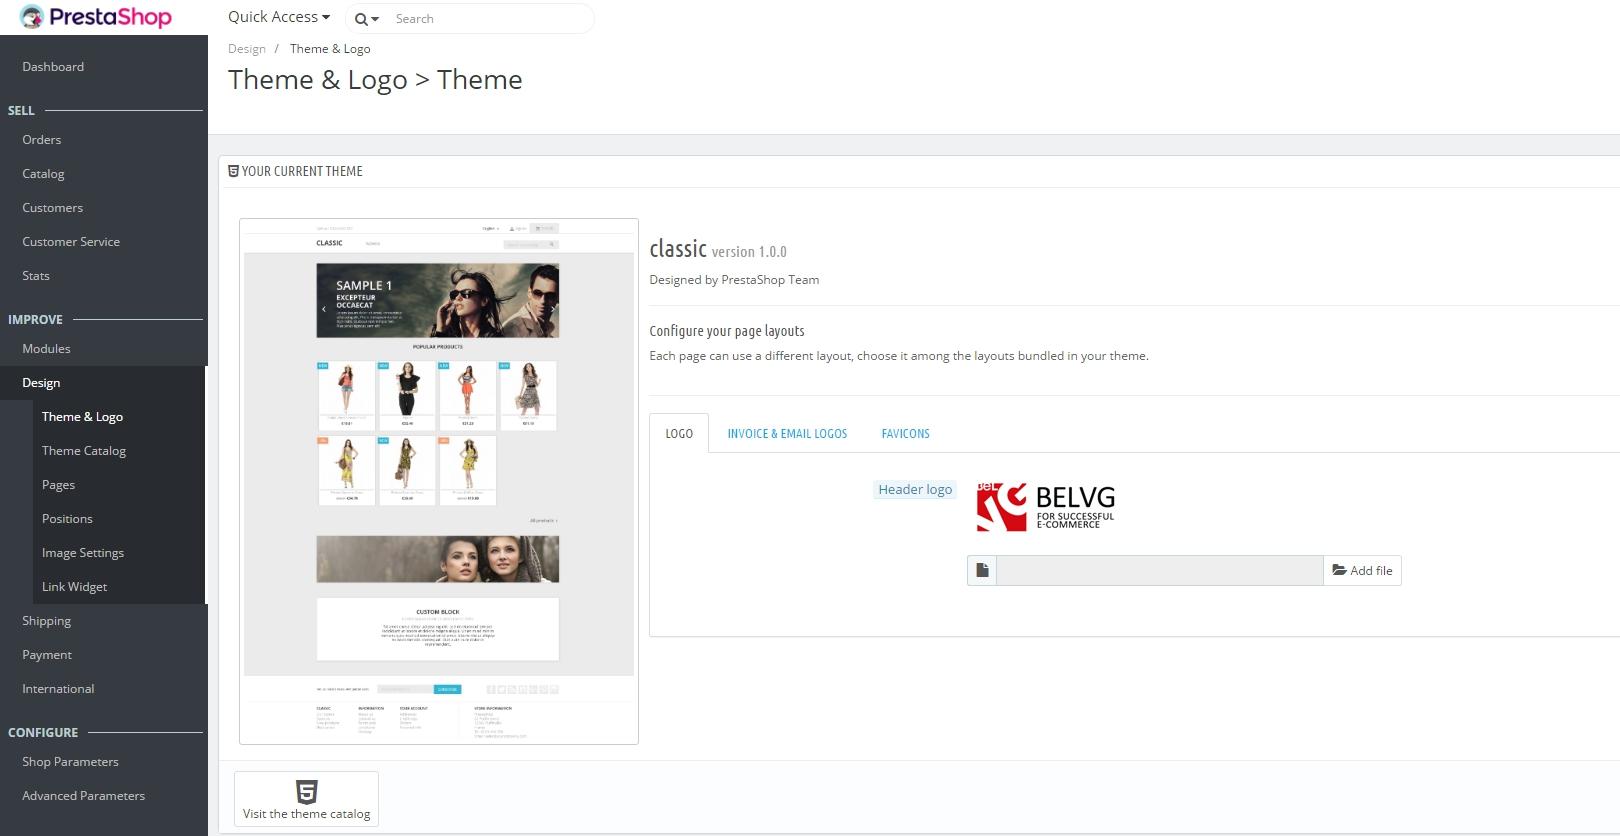Click the SELL section header
This screenshot has width=1620, height=836.
[21, 111]
